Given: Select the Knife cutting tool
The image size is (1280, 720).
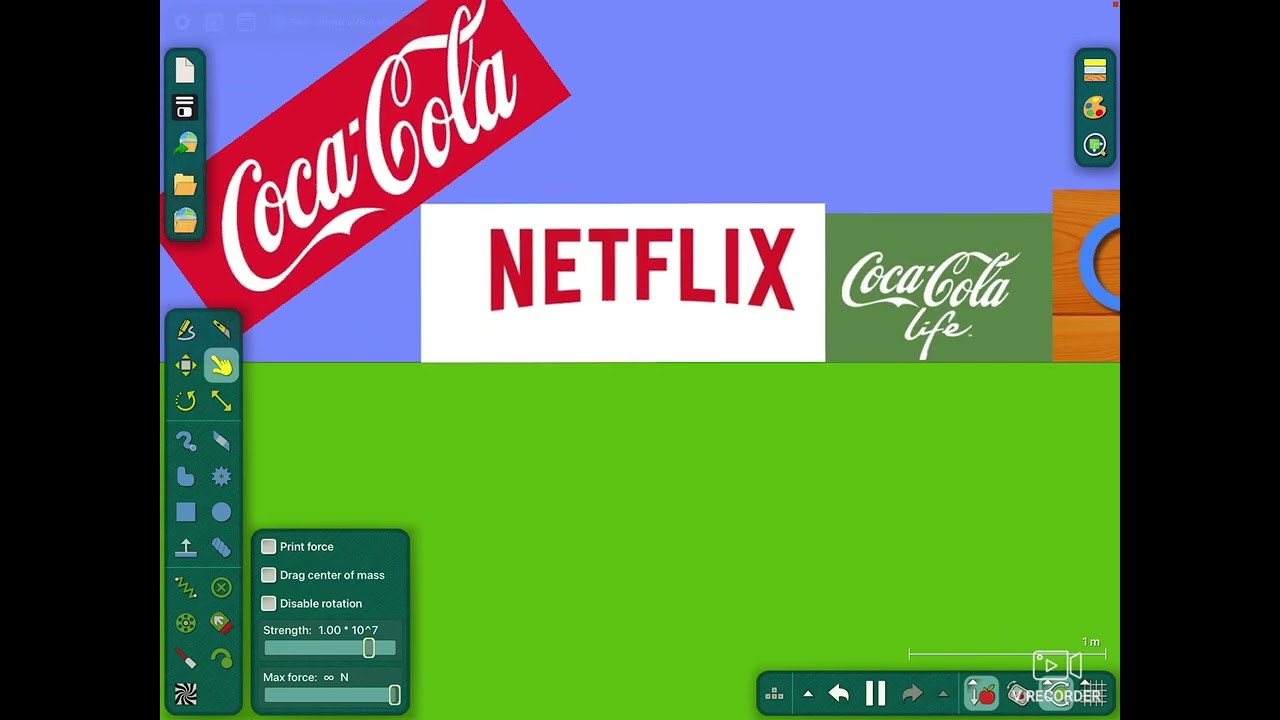Looking at the screenshot, I should pyautogui.click(x=221, y=329).
